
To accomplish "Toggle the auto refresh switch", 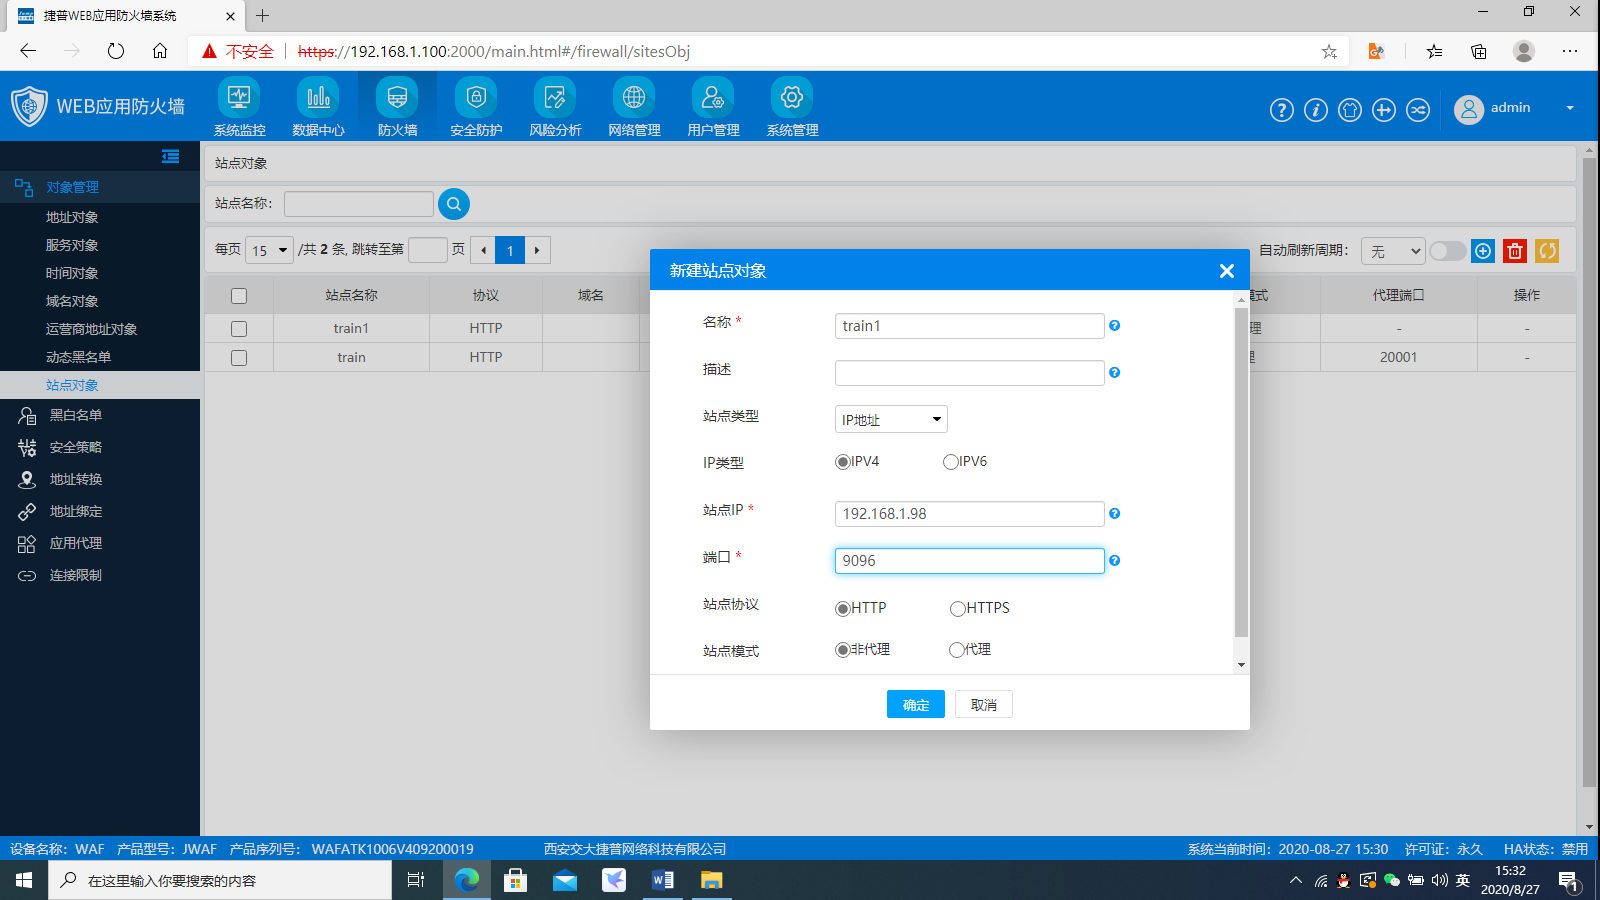I will (x=1447, y=251).
